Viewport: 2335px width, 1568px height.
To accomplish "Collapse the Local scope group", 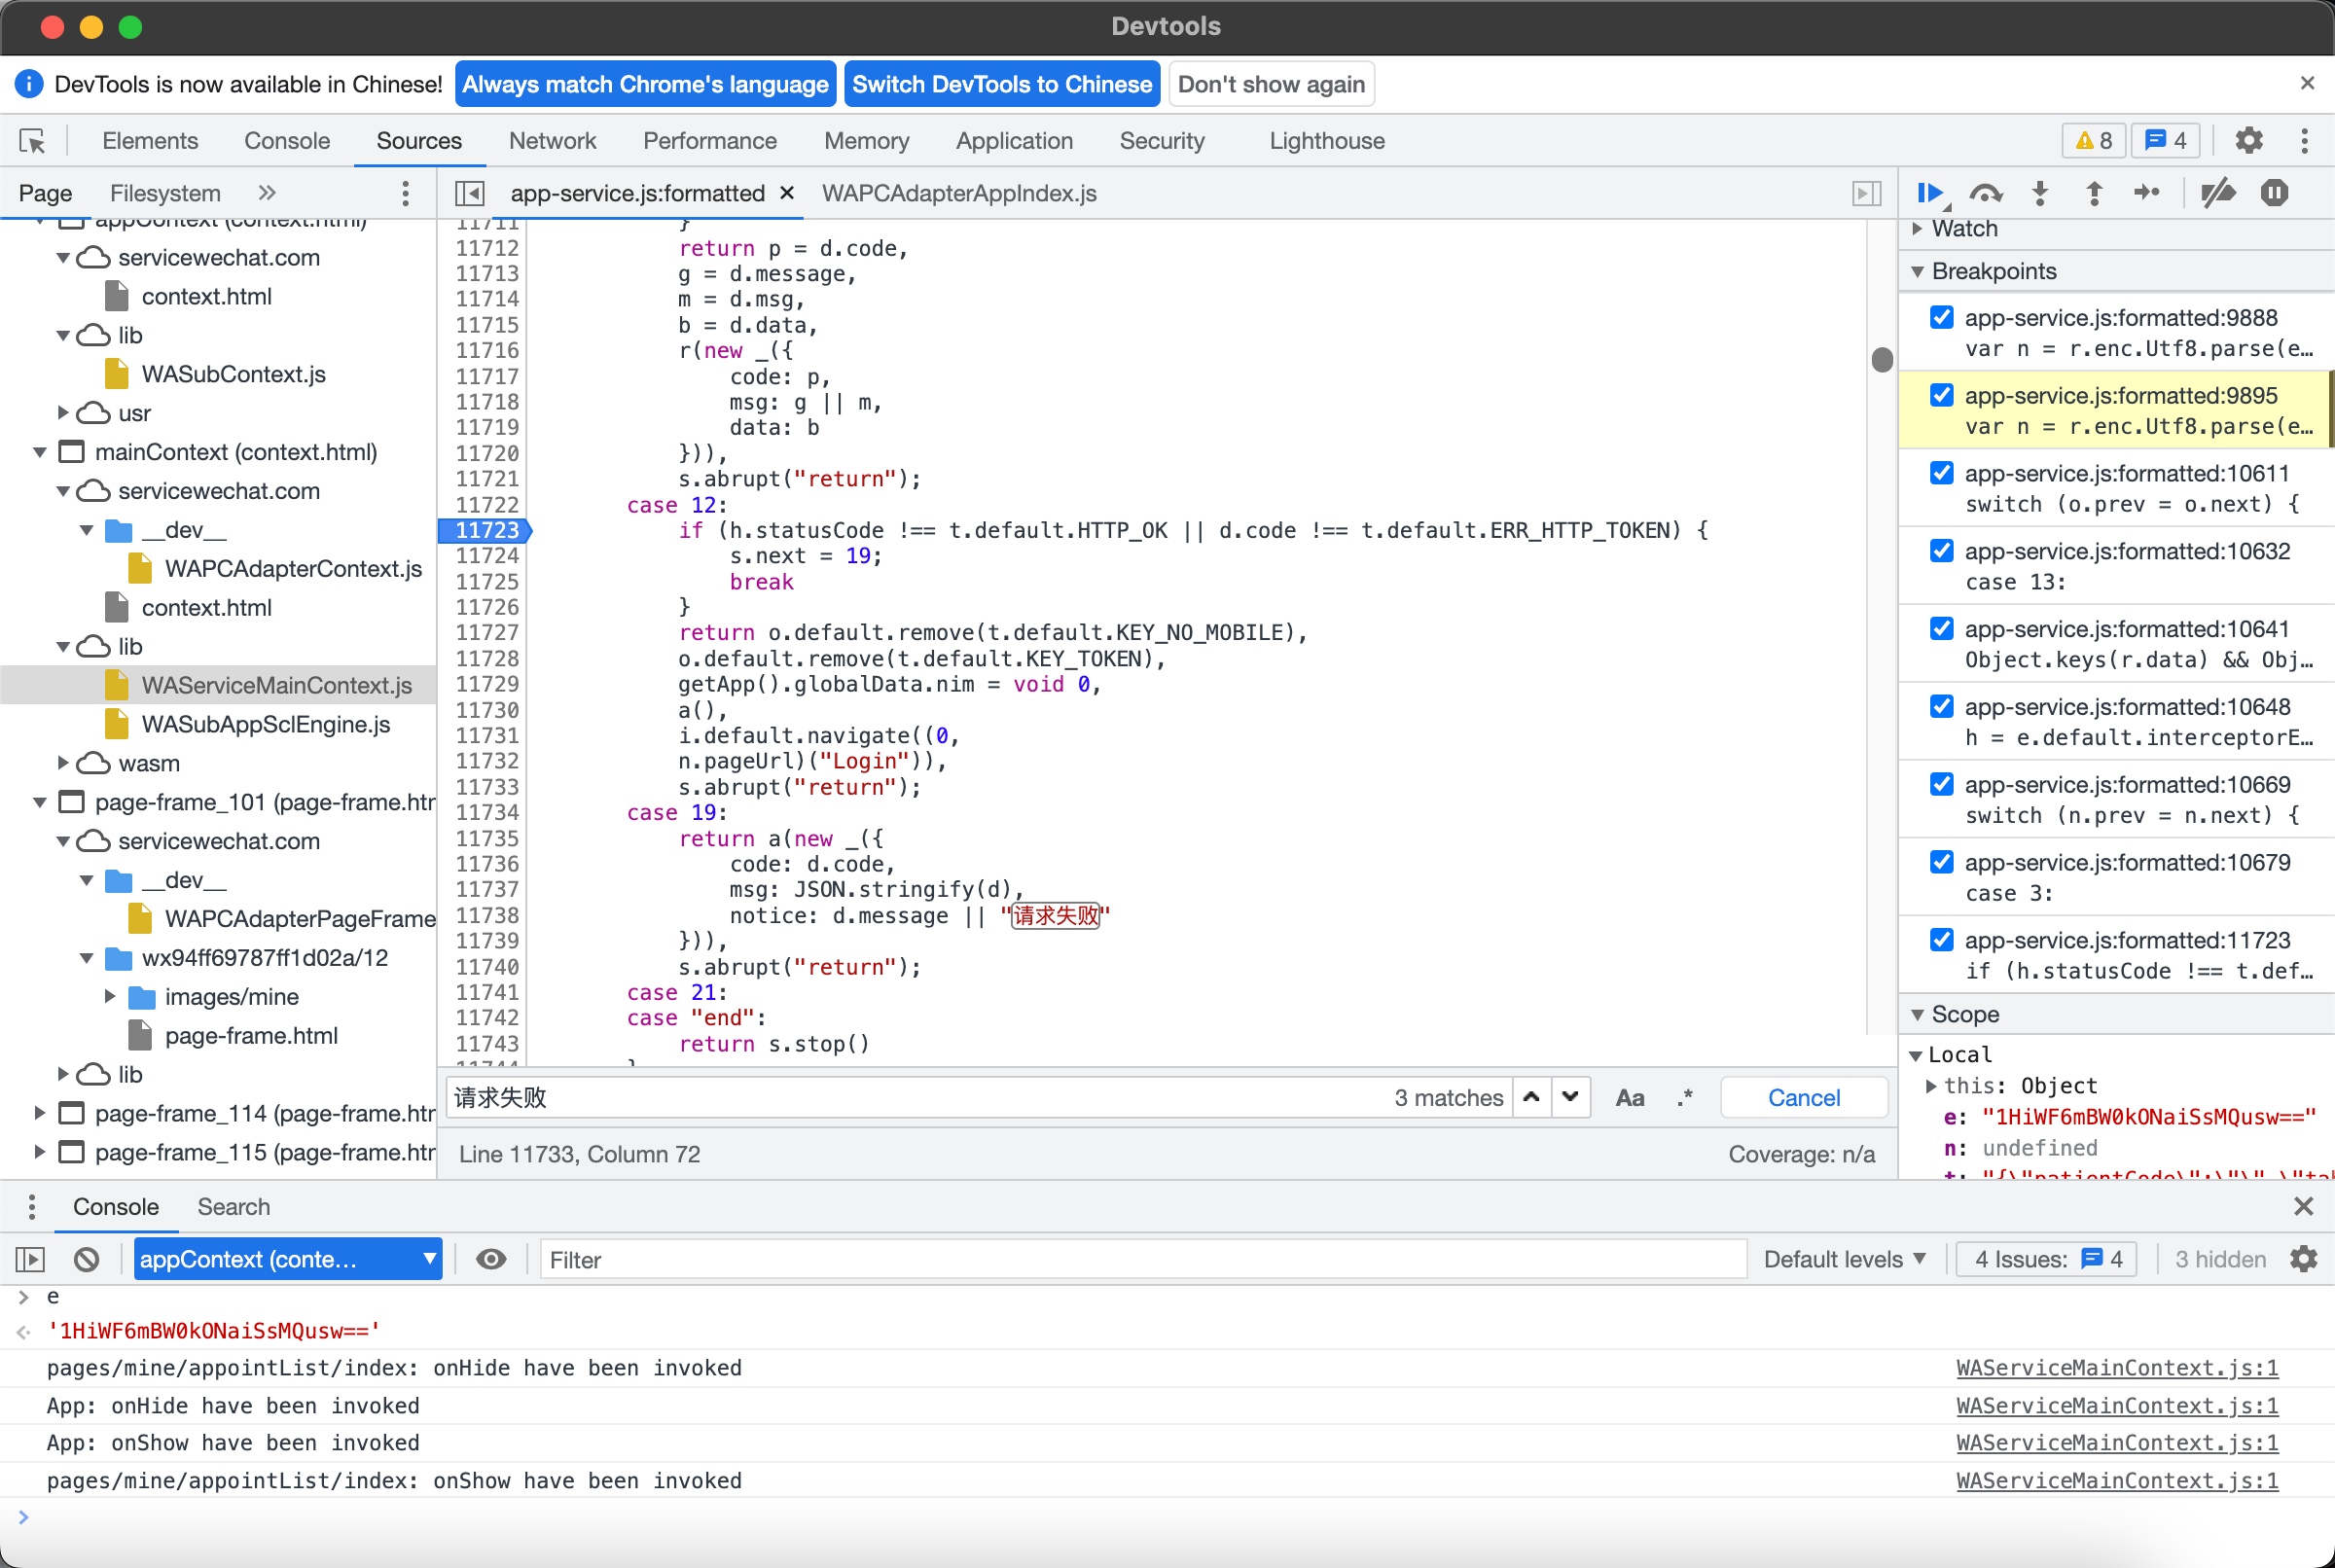I will (x=1916, y=1055).
